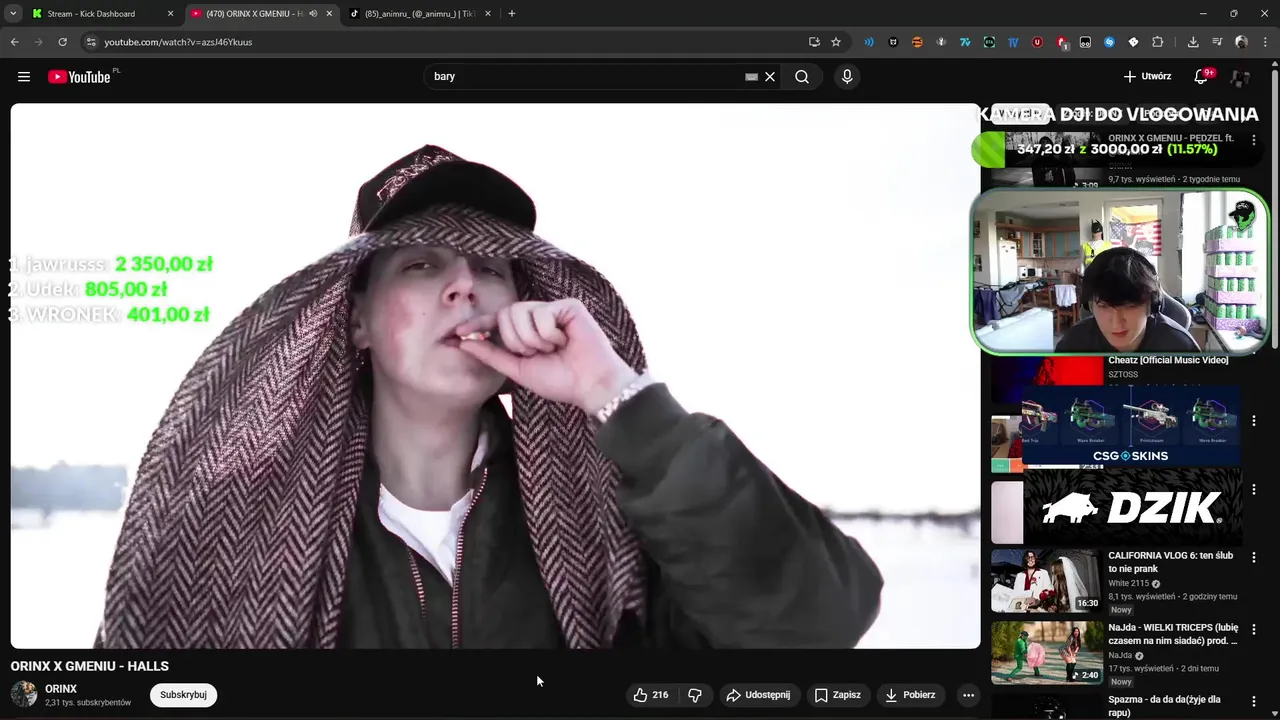Reload the page in the browser
The image size is (1280, 720).
tap(62, 42)
